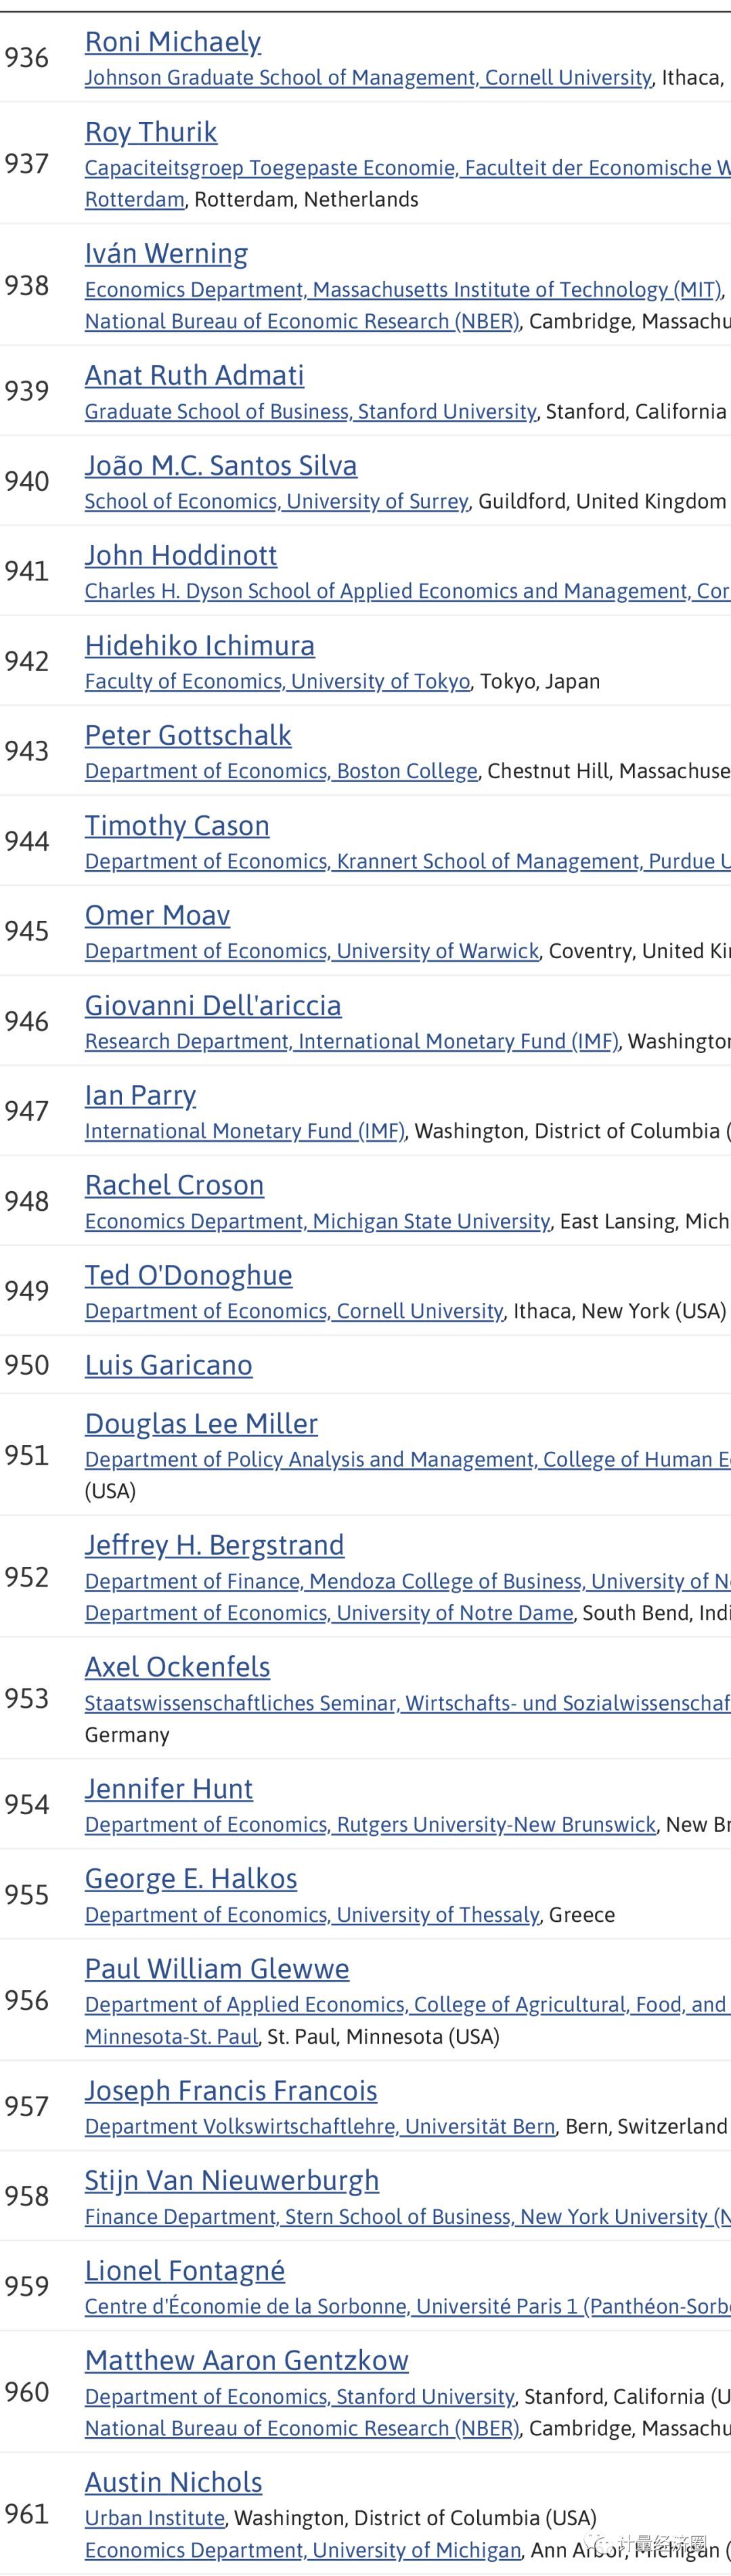The image size is (731, 2576).
Task: Click the Urban Institute affiliation link
Action: click(x=154, y=2518)
